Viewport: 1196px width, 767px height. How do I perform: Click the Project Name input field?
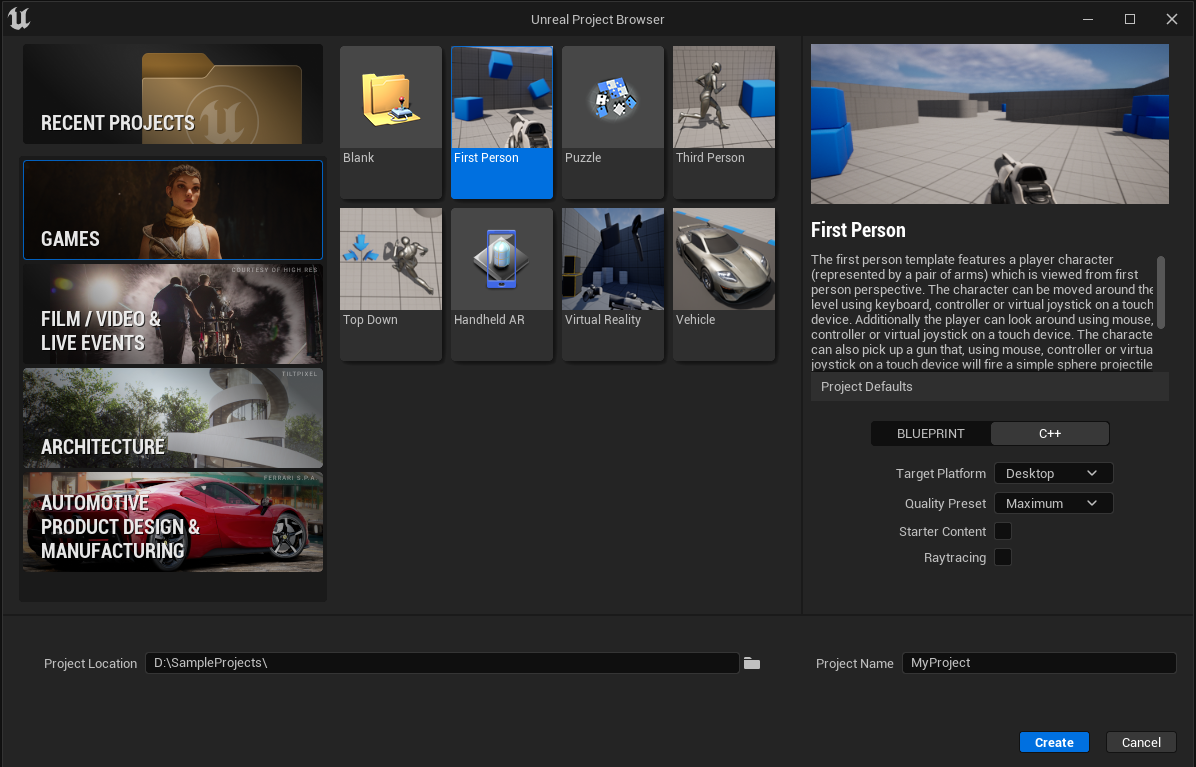[1038, 663]
